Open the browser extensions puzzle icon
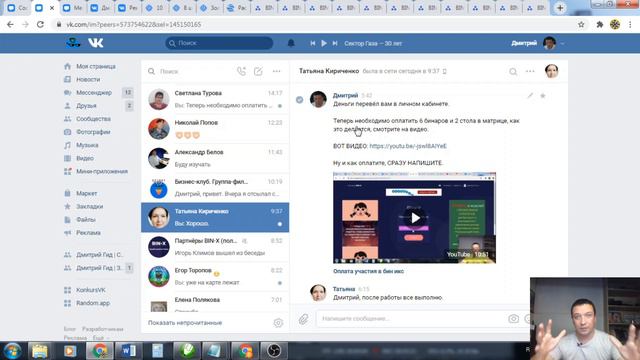This screenshot has width=640, height=360. [600, 24]
